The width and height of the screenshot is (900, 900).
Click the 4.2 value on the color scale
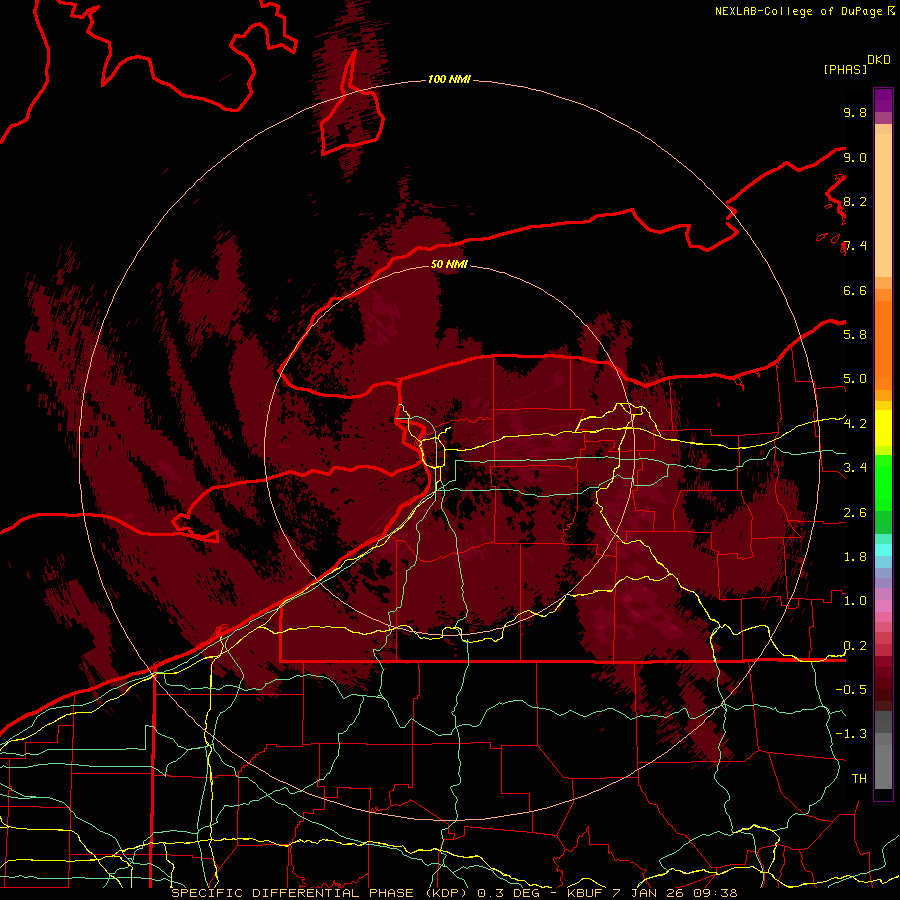coord(855,424)
